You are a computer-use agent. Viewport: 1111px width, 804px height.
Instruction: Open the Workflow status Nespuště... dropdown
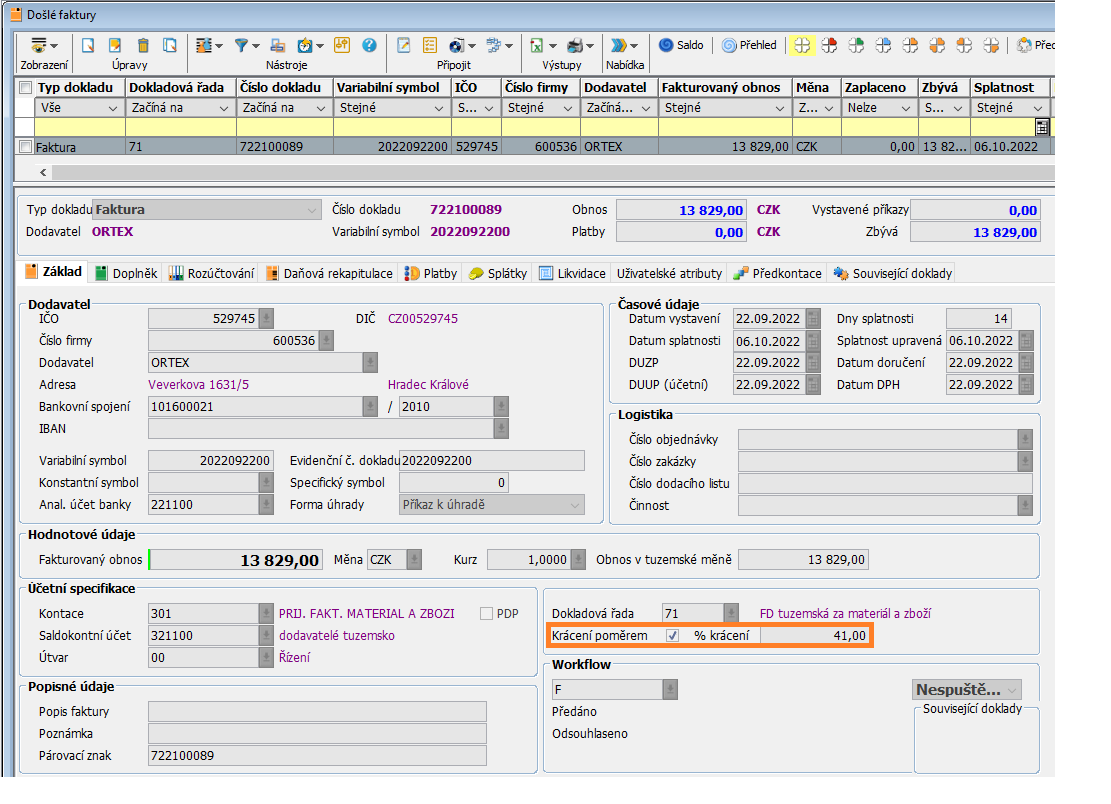click(1013, 690)
